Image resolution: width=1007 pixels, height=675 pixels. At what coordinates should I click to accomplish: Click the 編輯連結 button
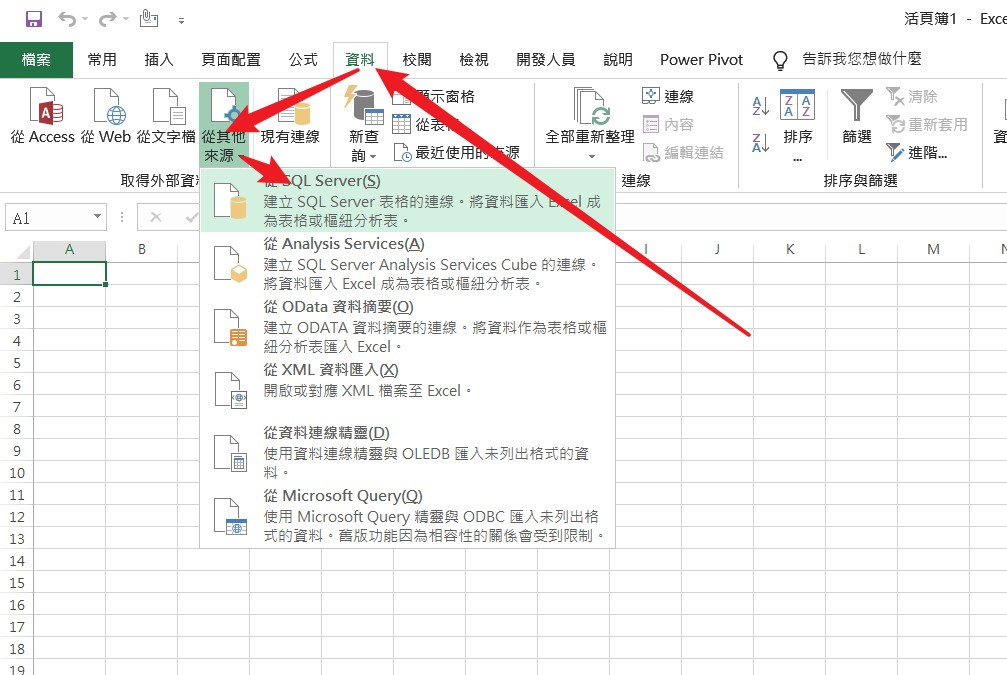(x=683, y=153)
